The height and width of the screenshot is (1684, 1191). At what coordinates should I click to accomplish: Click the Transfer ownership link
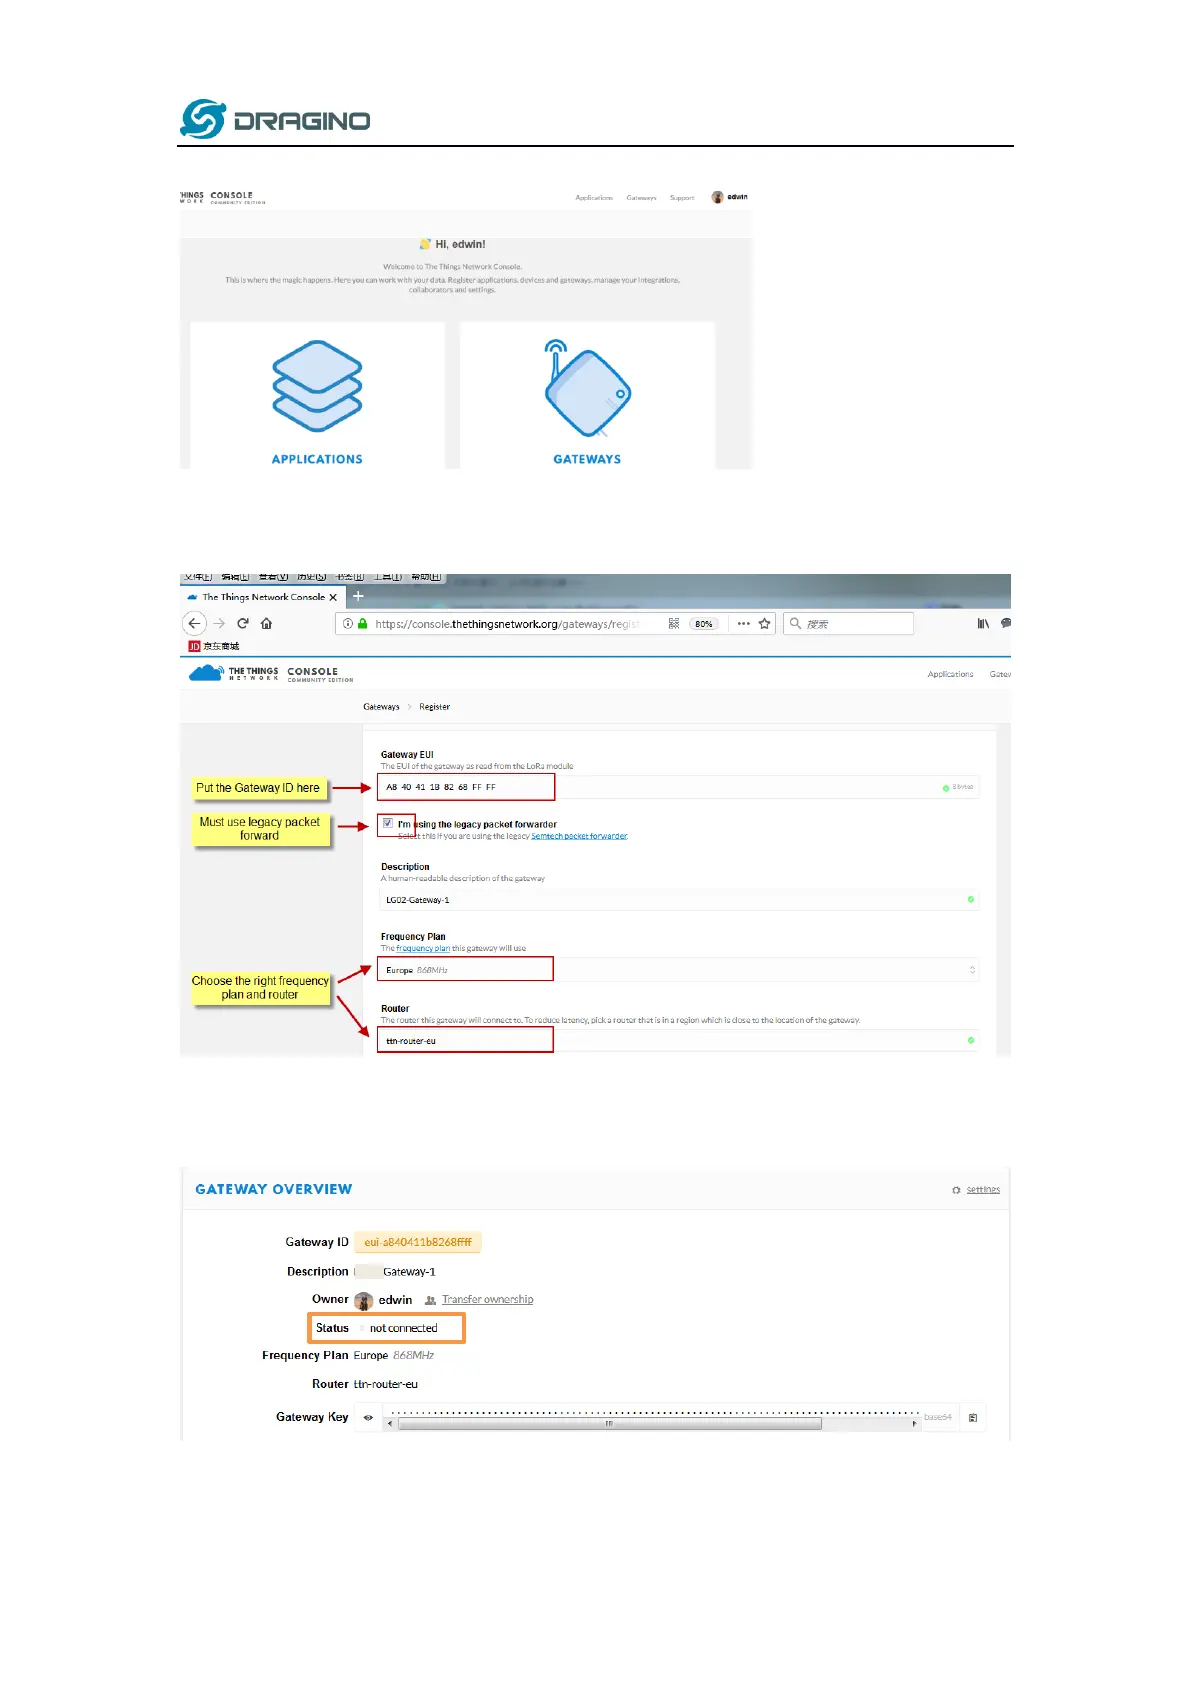click(x=488, y=1300)
